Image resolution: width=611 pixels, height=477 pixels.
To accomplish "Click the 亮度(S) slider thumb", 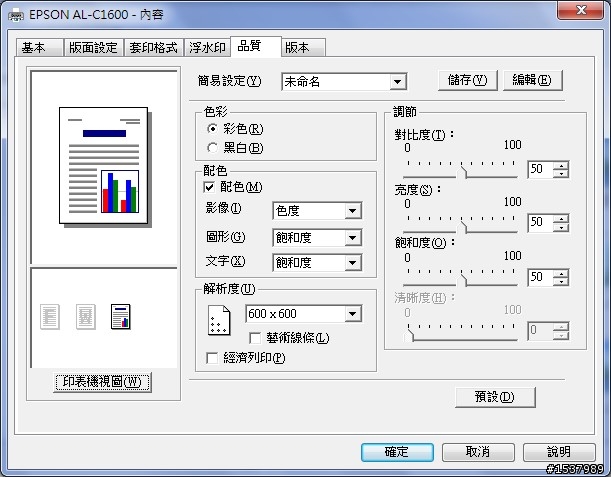I will (x=462, y=227).
